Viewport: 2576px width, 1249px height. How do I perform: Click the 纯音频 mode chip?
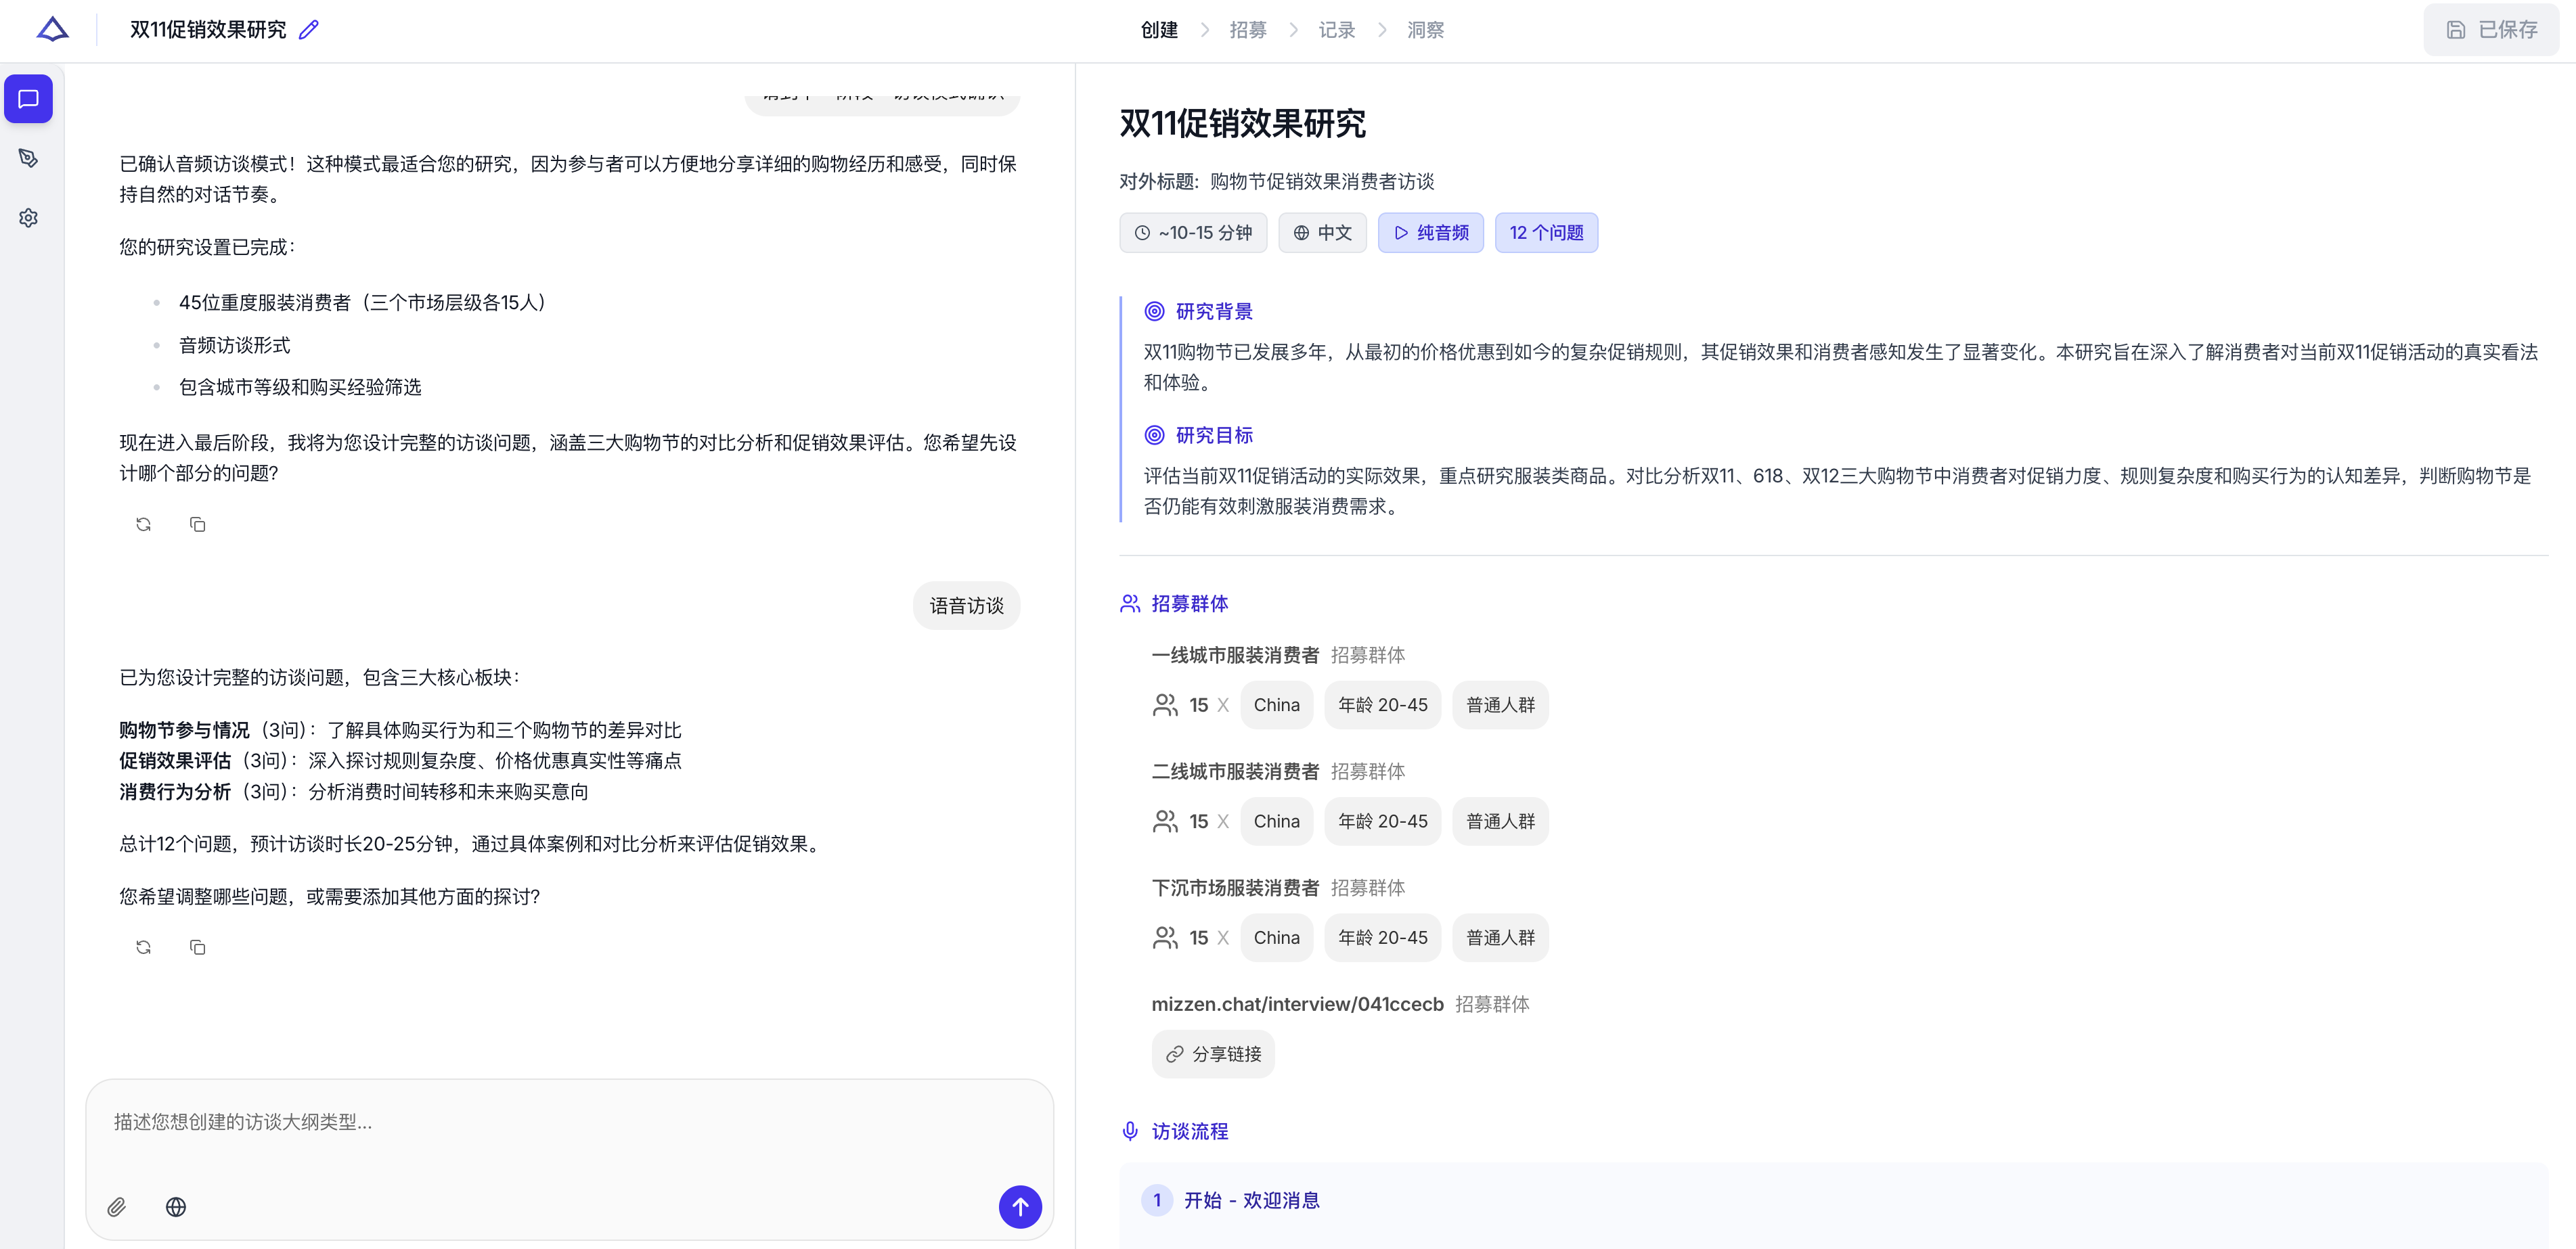click(1431, 233)
